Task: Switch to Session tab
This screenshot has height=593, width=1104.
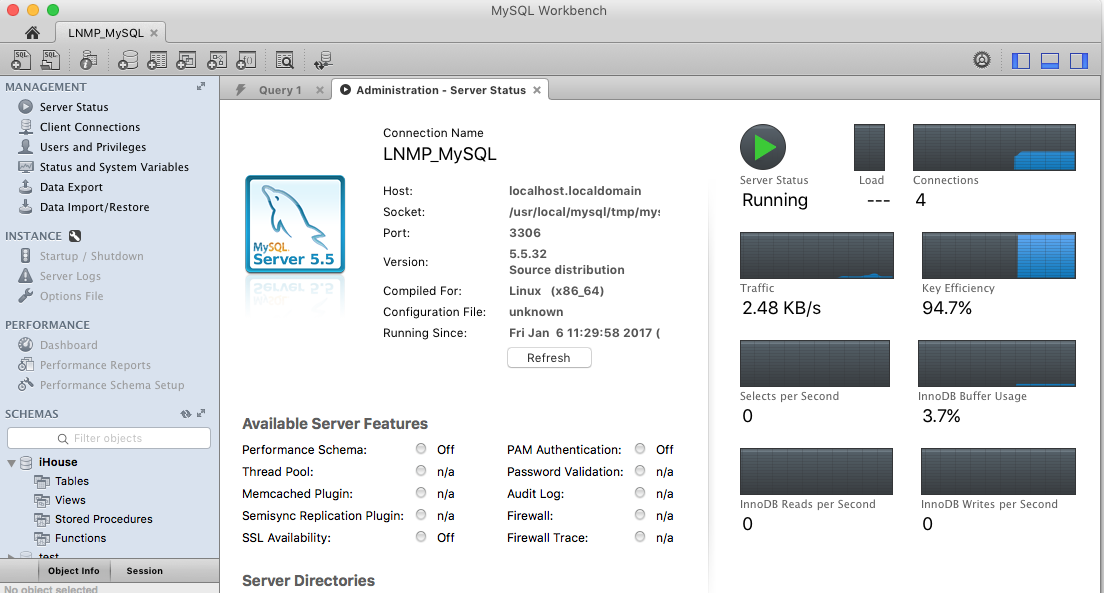Action: tap(144, 571)
